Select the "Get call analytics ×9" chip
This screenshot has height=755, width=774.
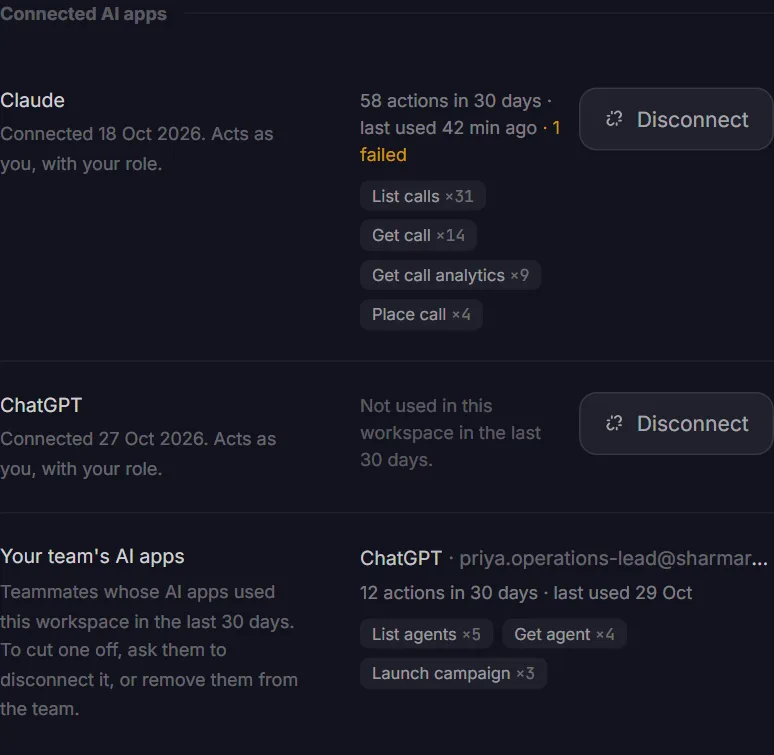[450, 275]
